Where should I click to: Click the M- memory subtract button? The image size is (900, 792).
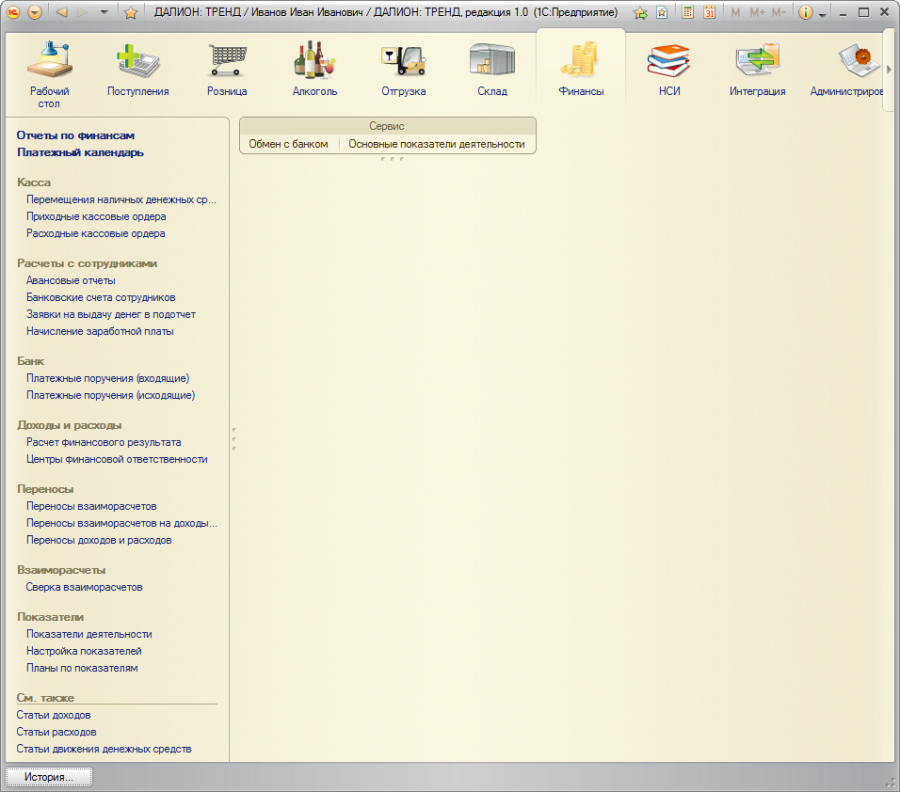(778, 13)
